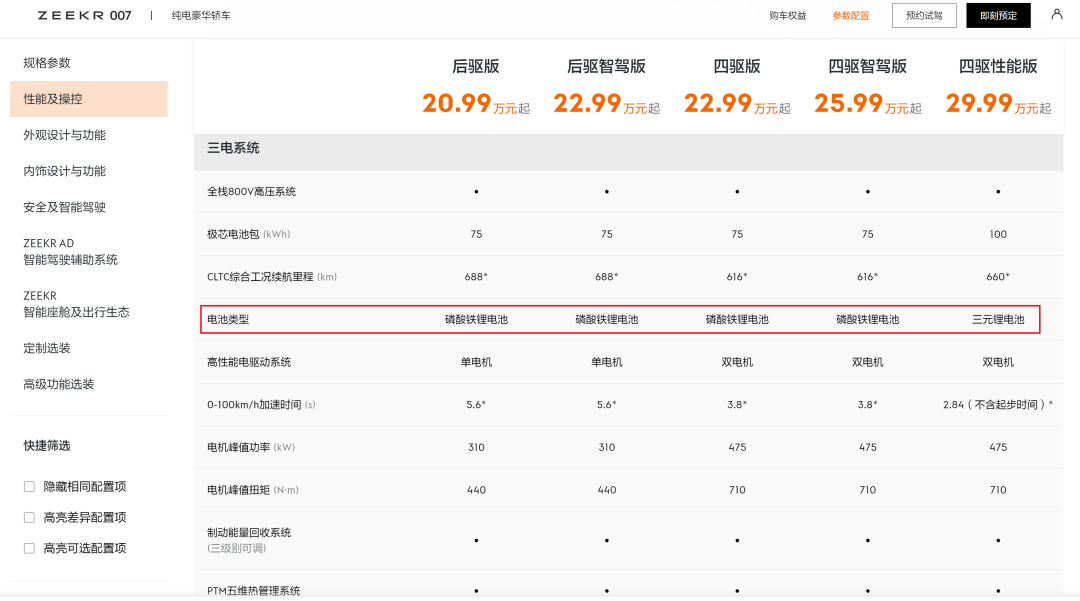This screenshot has width=1080, height=601.
Task: Click the 四驱性能版 column heading
Action: [998, 67]
